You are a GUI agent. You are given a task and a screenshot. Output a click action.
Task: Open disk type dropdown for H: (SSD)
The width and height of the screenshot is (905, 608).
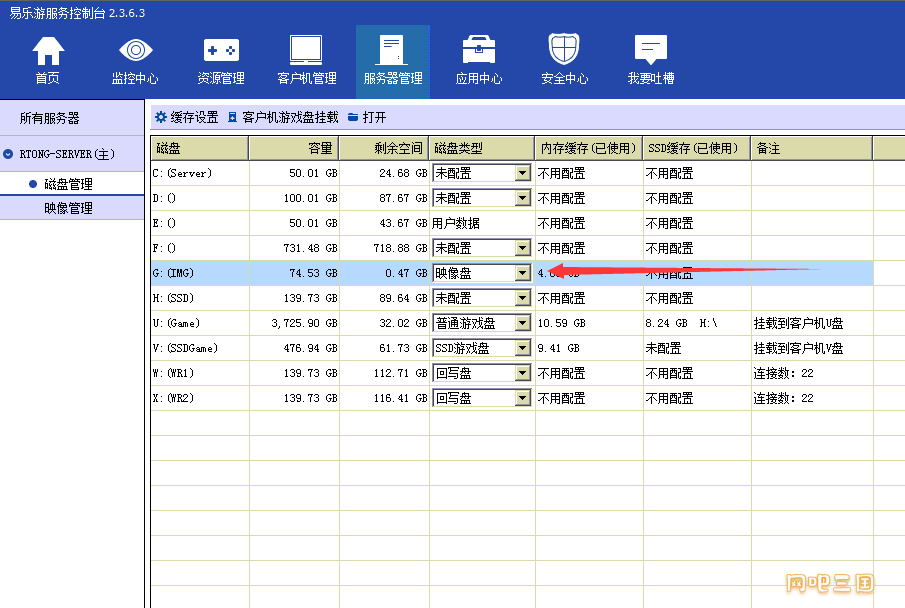(522, 298)
